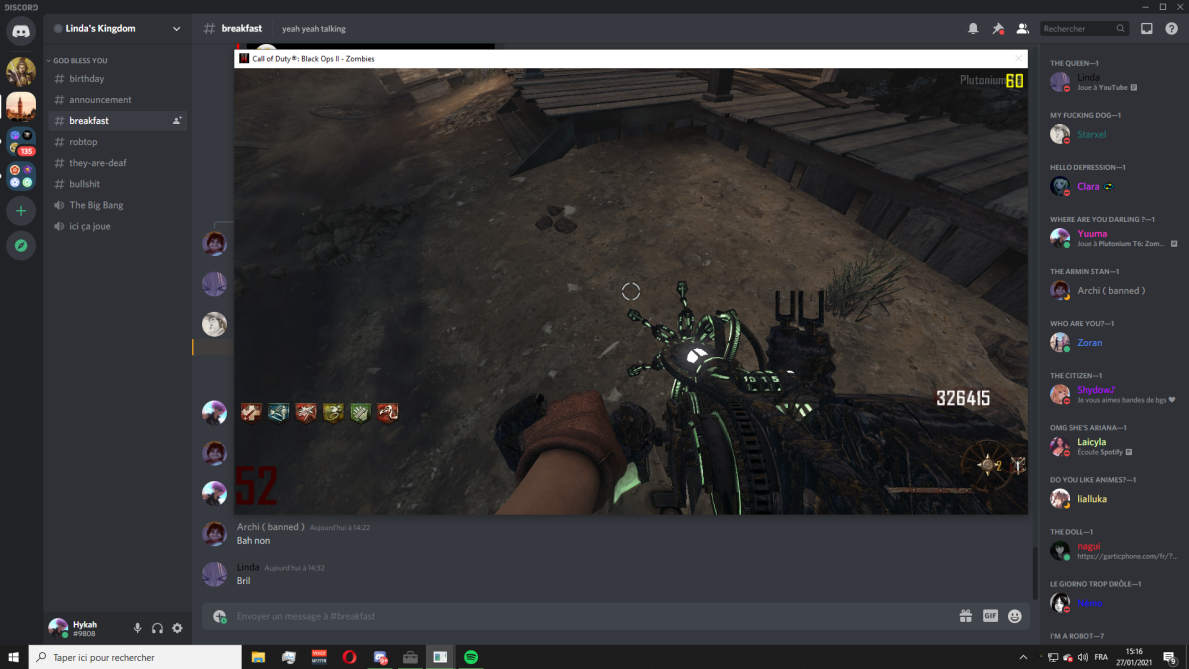Click the Archi ( banned ) message username

[x=270, y=527]
